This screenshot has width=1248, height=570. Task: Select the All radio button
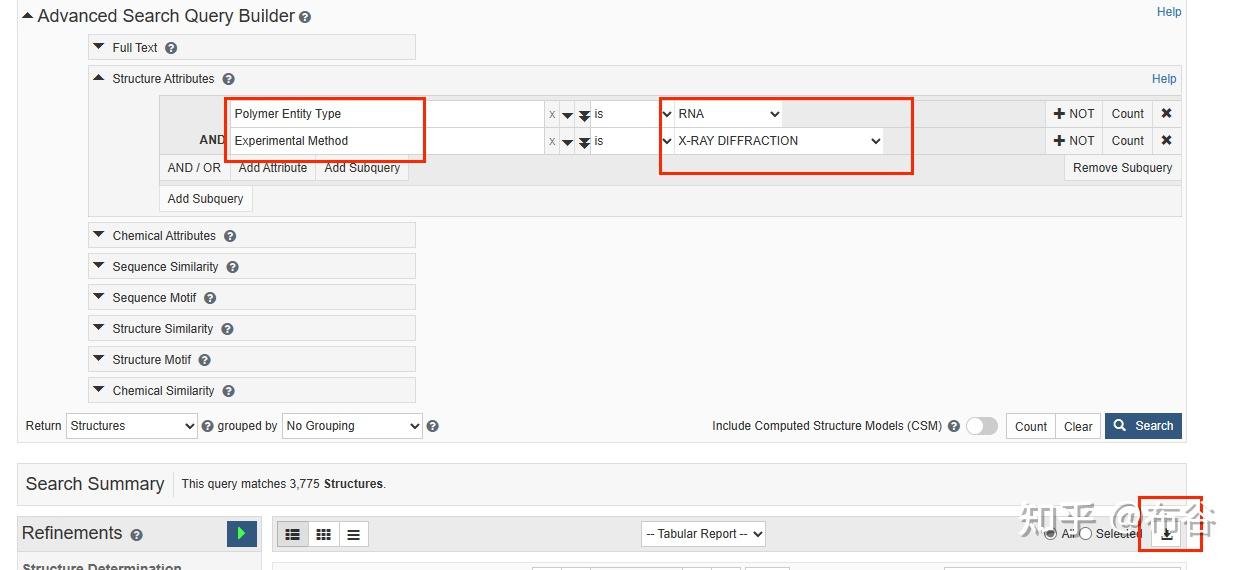coord(1050,534)
